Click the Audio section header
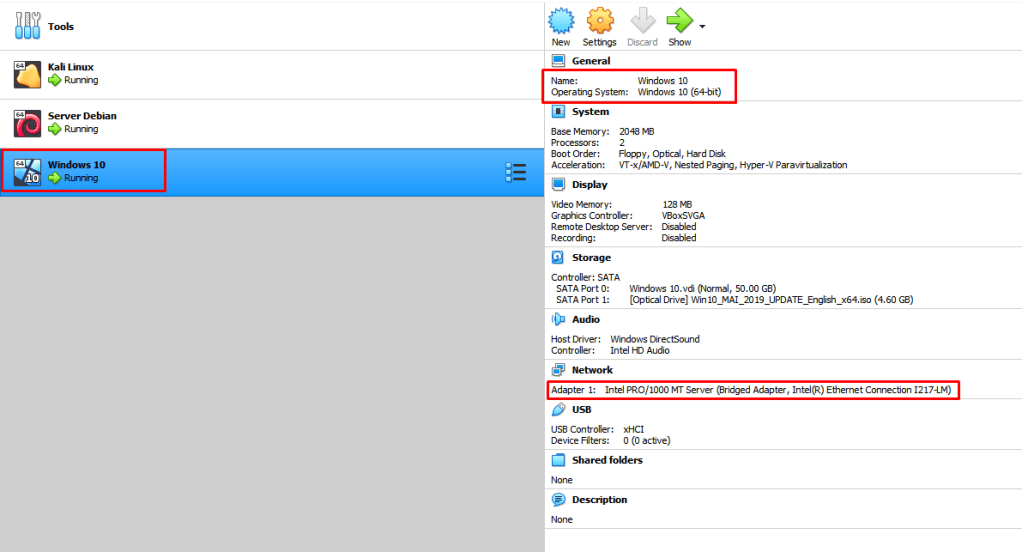Screen dimensions: 1022x552 (585, 320)
